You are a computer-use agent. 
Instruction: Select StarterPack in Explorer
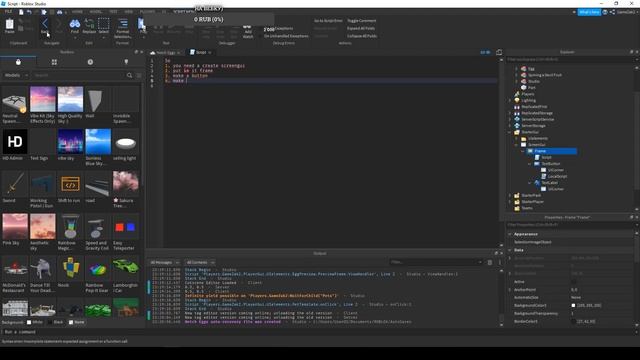tap(531, 196)
